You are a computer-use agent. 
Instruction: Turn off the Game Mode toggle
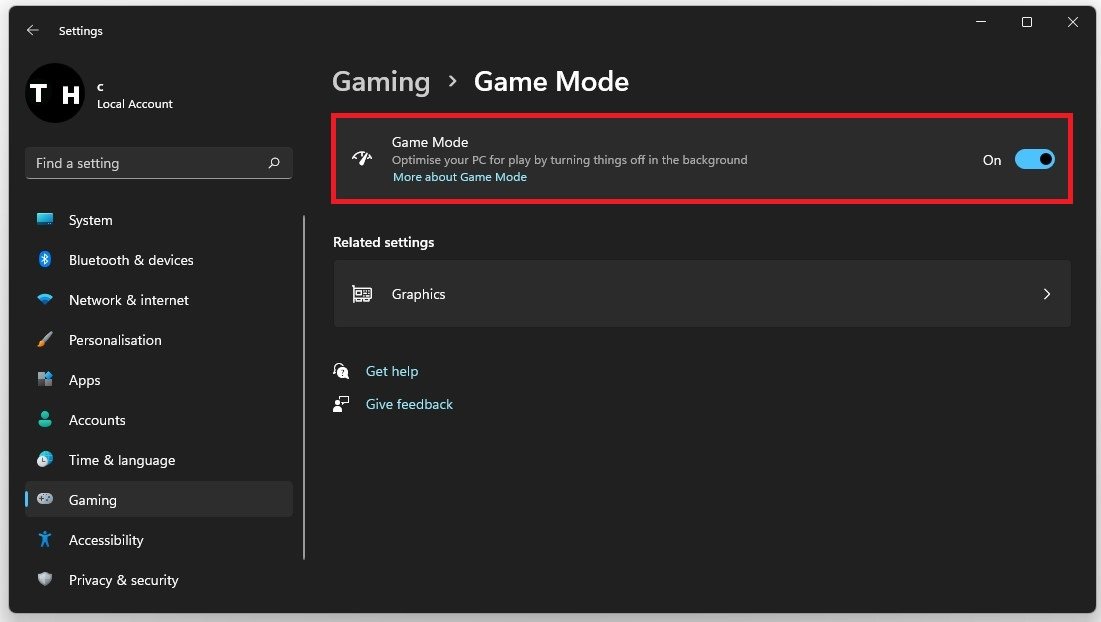click(1034, 160)
